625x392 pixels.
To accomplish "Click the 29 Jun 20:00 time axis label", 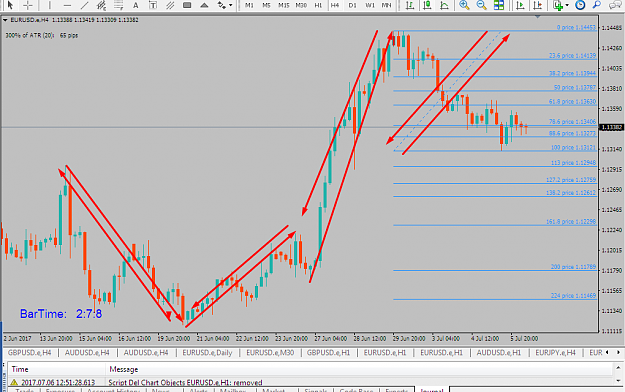I will [x=409, y=339].
